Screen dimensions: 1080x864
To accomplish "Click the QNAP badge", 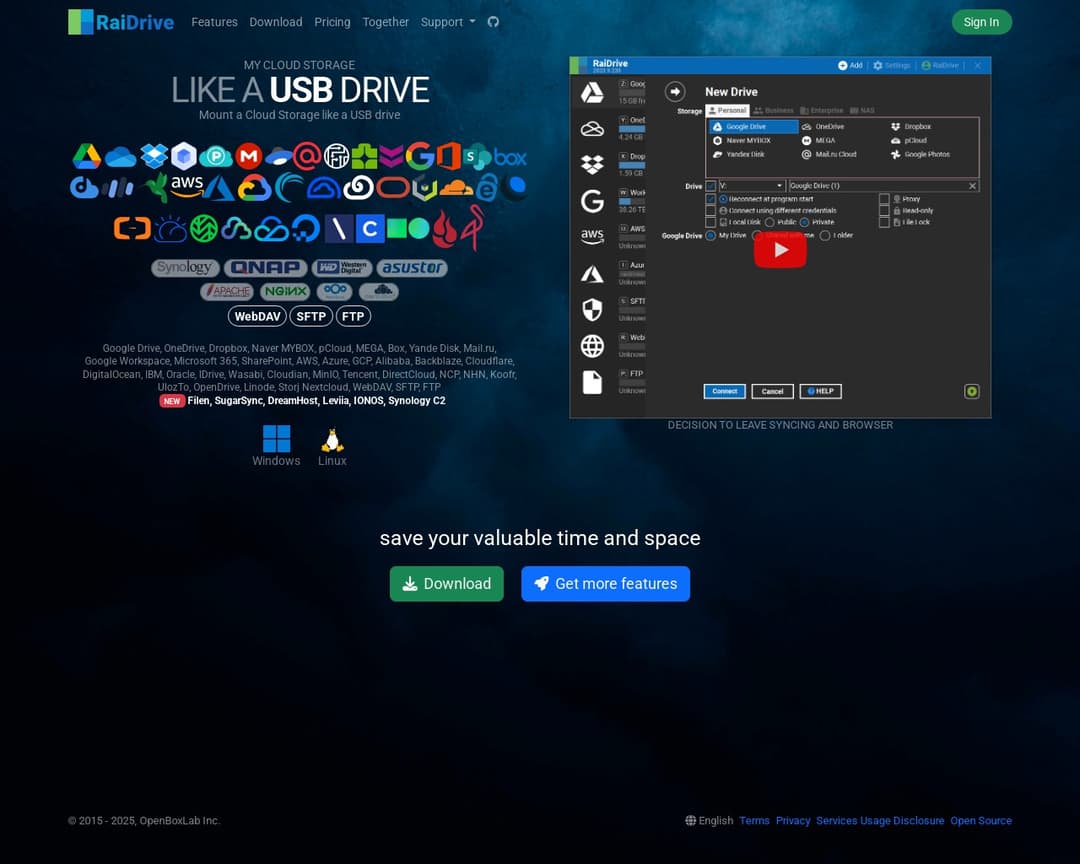I will pos(266,267).
